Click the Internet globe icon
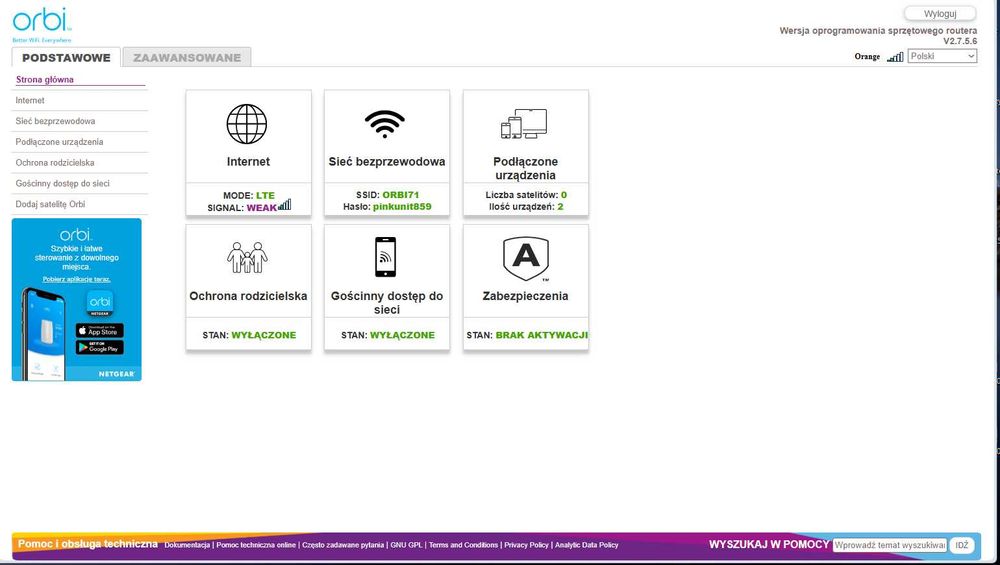This screenshot has width=1000, height=565. pyautogui.click(x=247, y=124)
